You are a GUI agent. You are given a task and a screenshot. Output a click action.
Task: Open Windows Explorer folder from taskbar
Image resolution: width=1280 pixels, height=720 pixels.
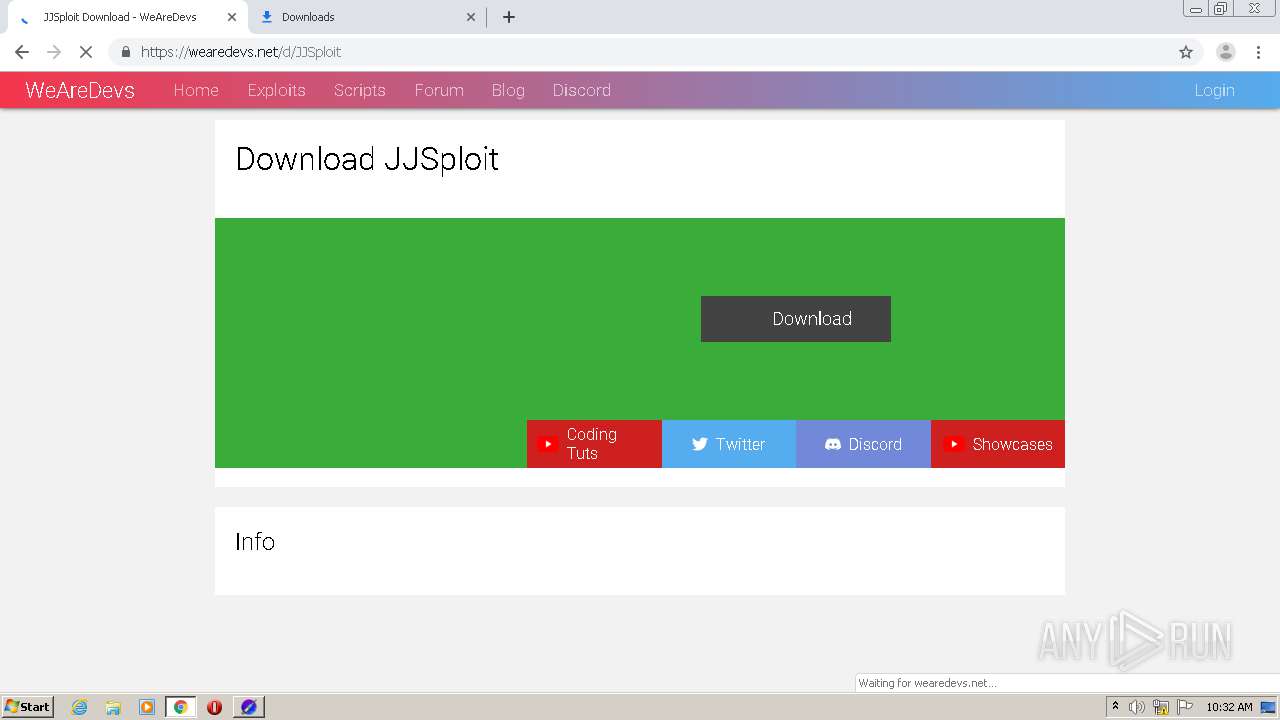[x=113, y=707]
